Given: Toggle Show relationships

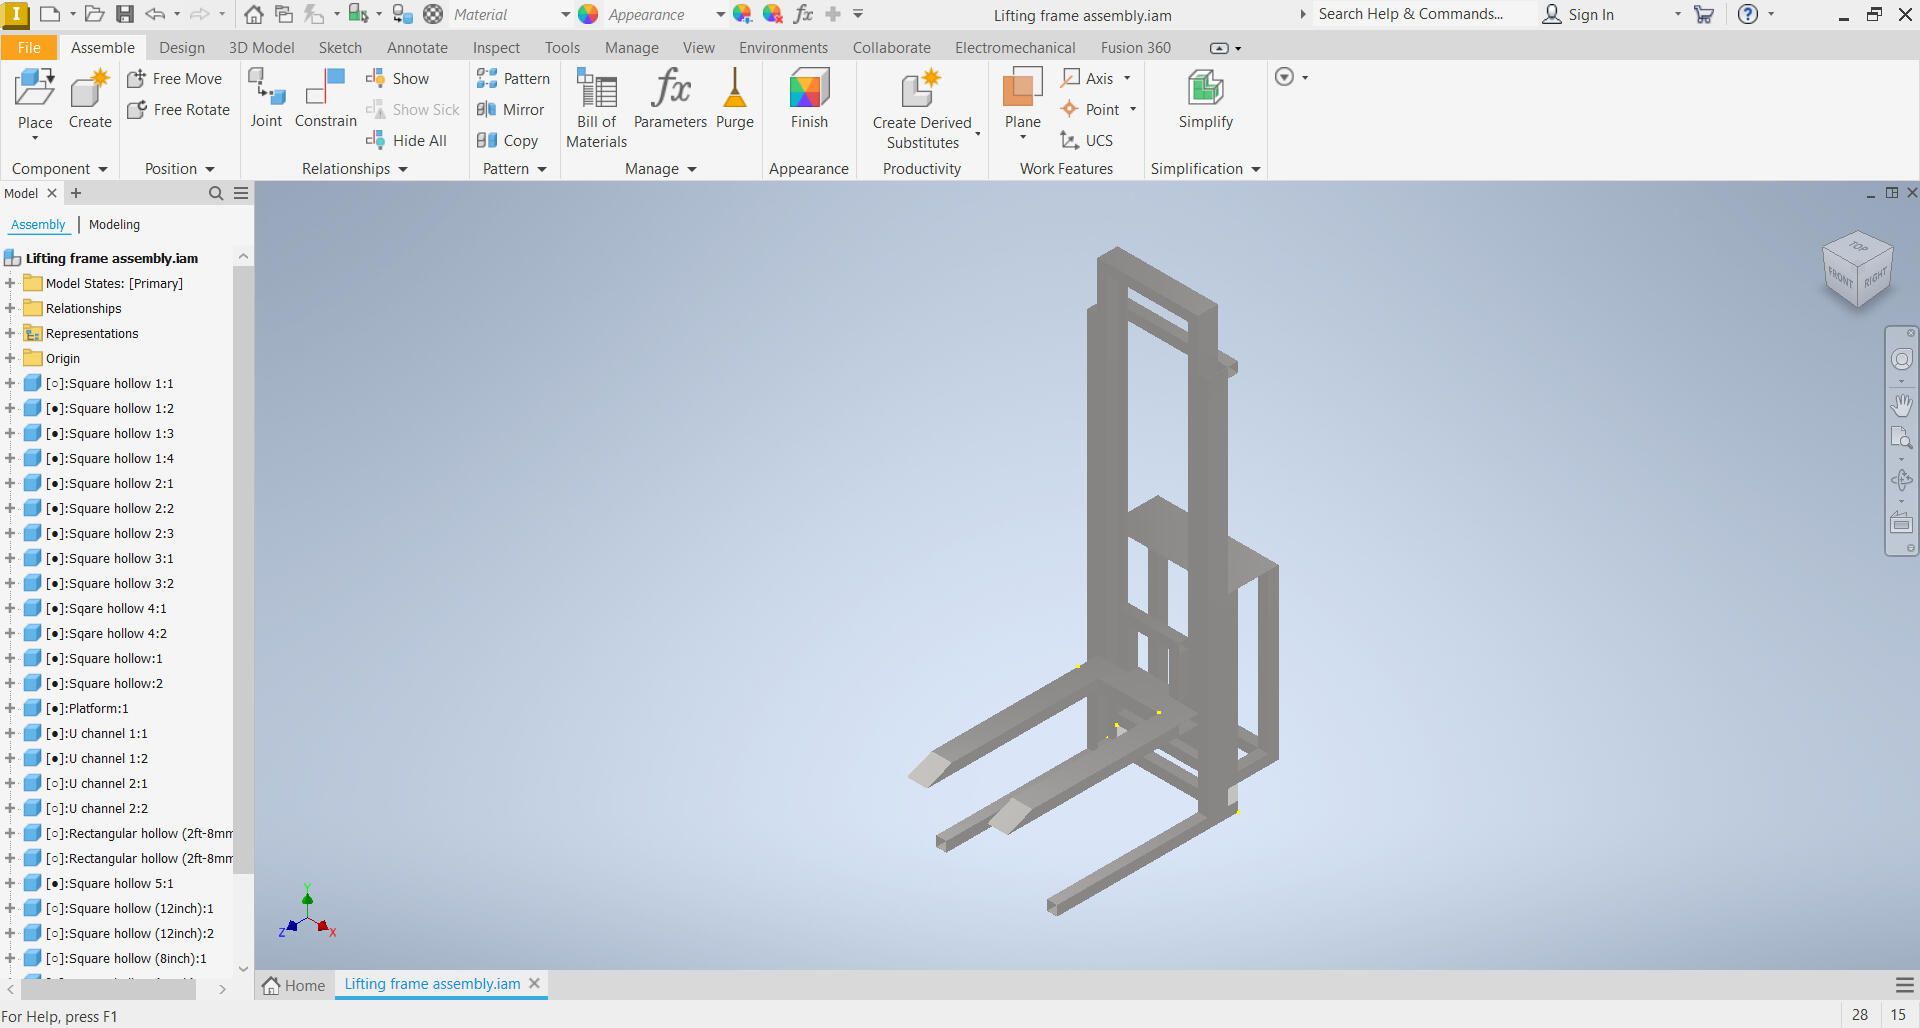Looking at the screenshot, I should [x=398, y=79].
